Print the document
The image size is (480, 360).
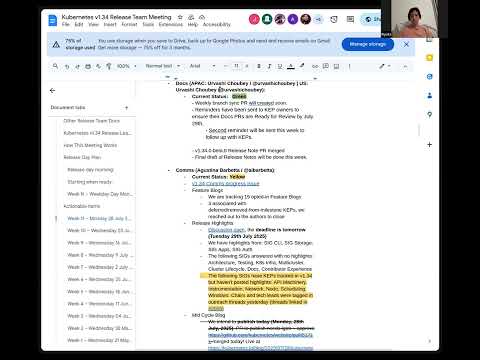pyautogui.click(x=88, y=66)
